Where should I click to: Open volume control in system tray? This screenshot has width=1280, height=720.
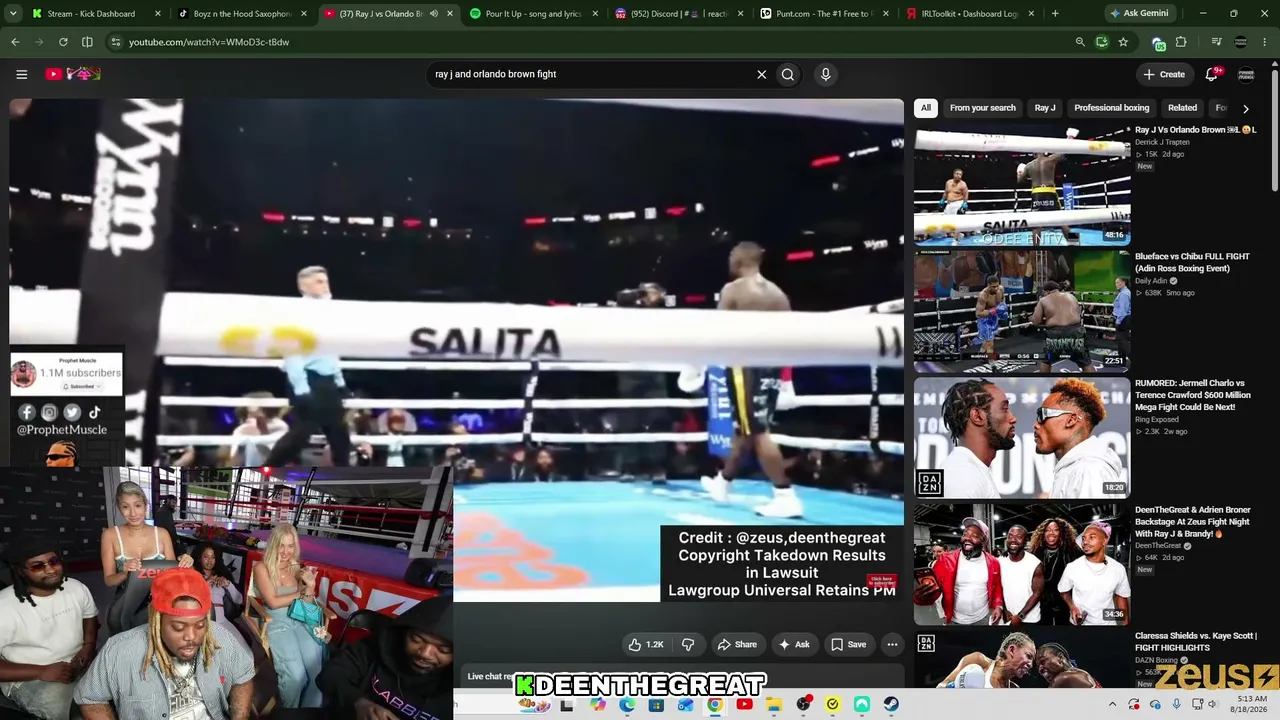(1212, 704)
